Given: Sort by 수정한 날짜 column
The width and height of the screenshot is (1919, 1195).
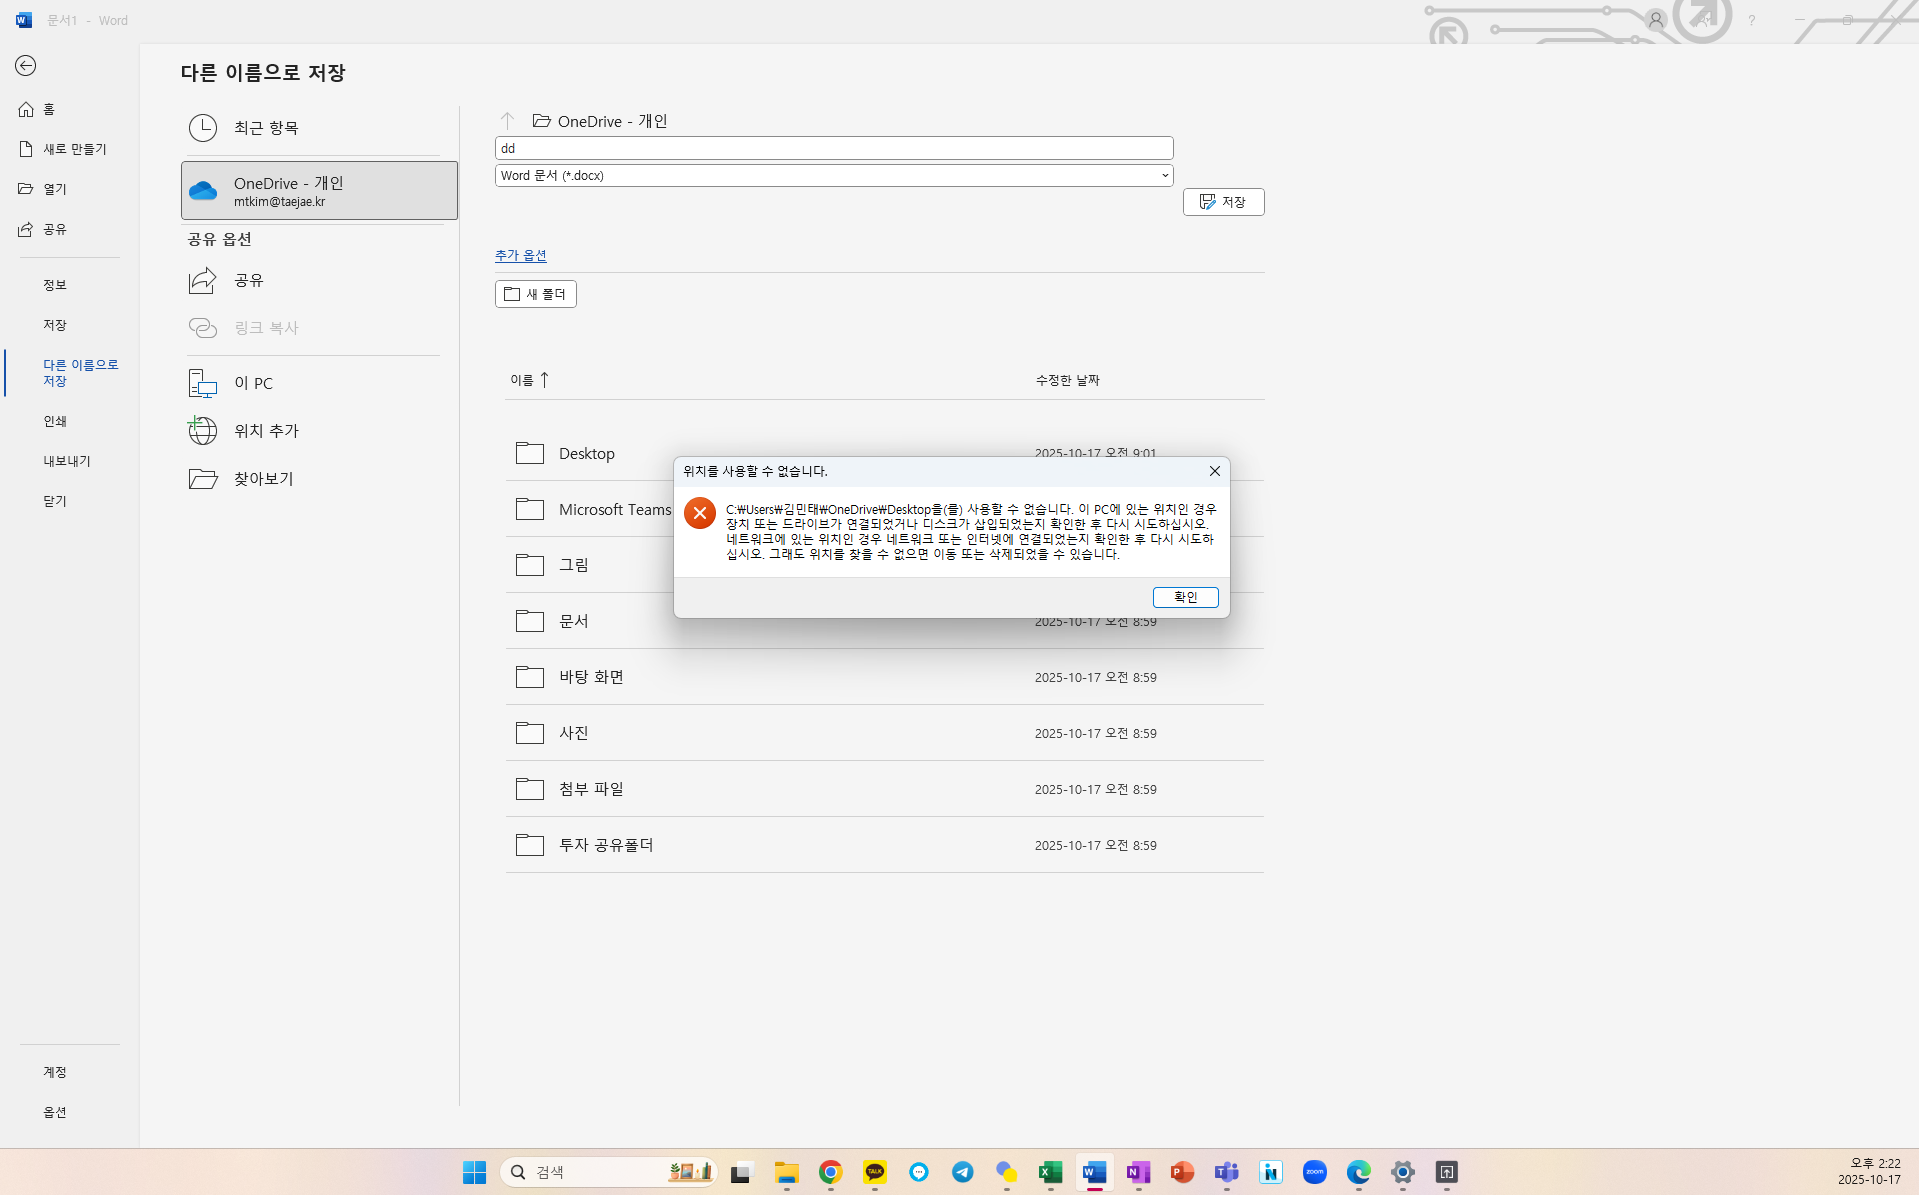Looking at the screenshot, I should (1067, 380).
